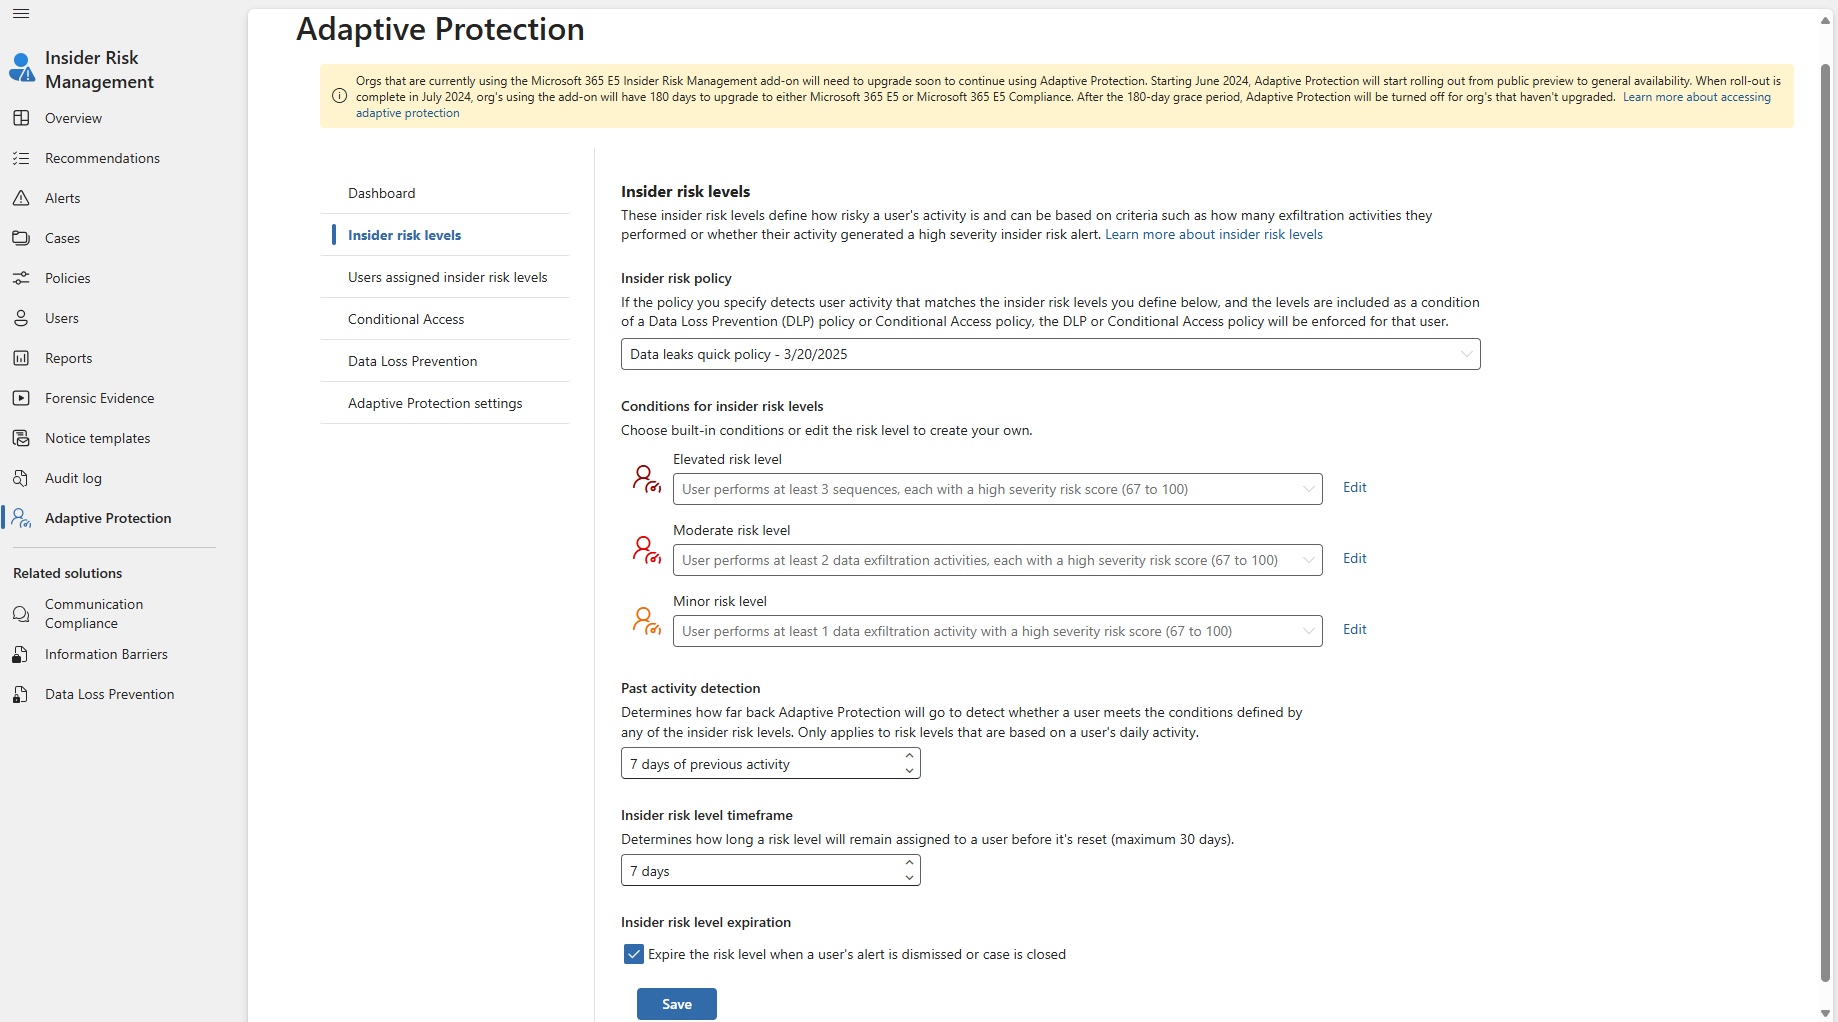The image size is (1838, 1022).
Task: Click Edit next to Moderate risk level
Action: coord(1354,558)
